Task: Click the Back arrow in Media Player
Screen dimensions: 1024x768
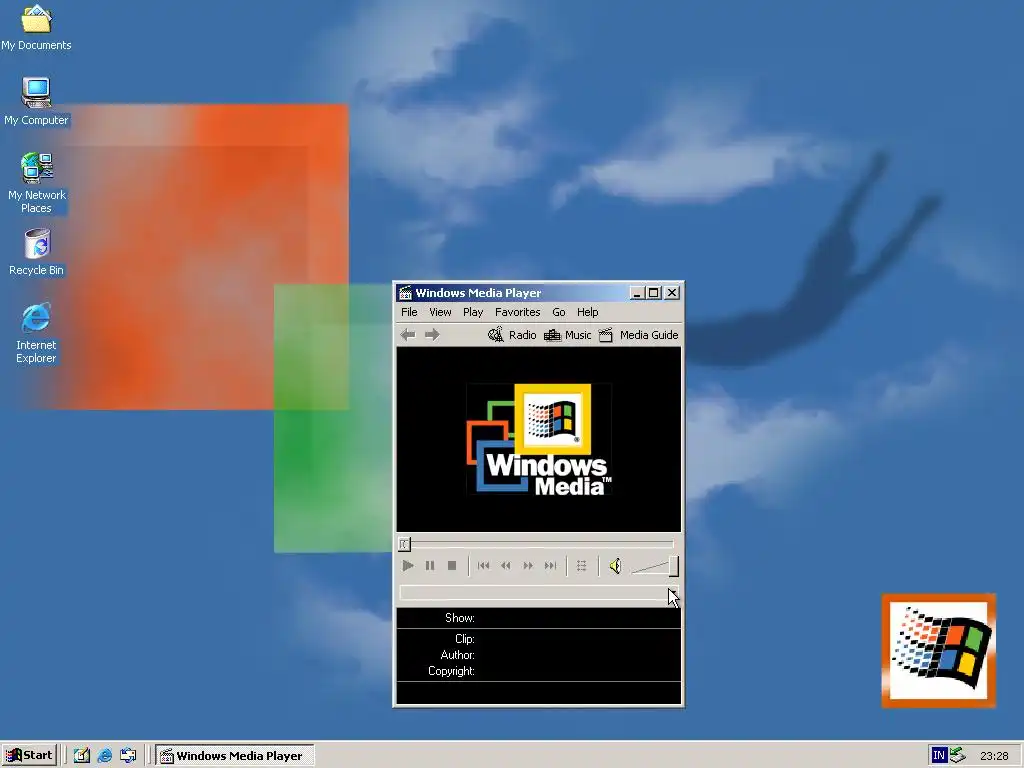Action: [x=408, y=335]
